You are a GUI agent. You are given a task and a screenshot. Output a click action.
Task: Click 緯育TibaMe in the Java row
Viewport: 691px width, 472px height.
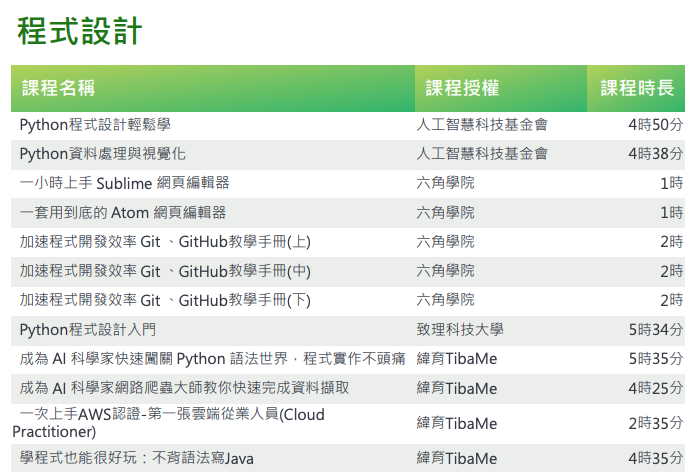(x=457, y=458)
